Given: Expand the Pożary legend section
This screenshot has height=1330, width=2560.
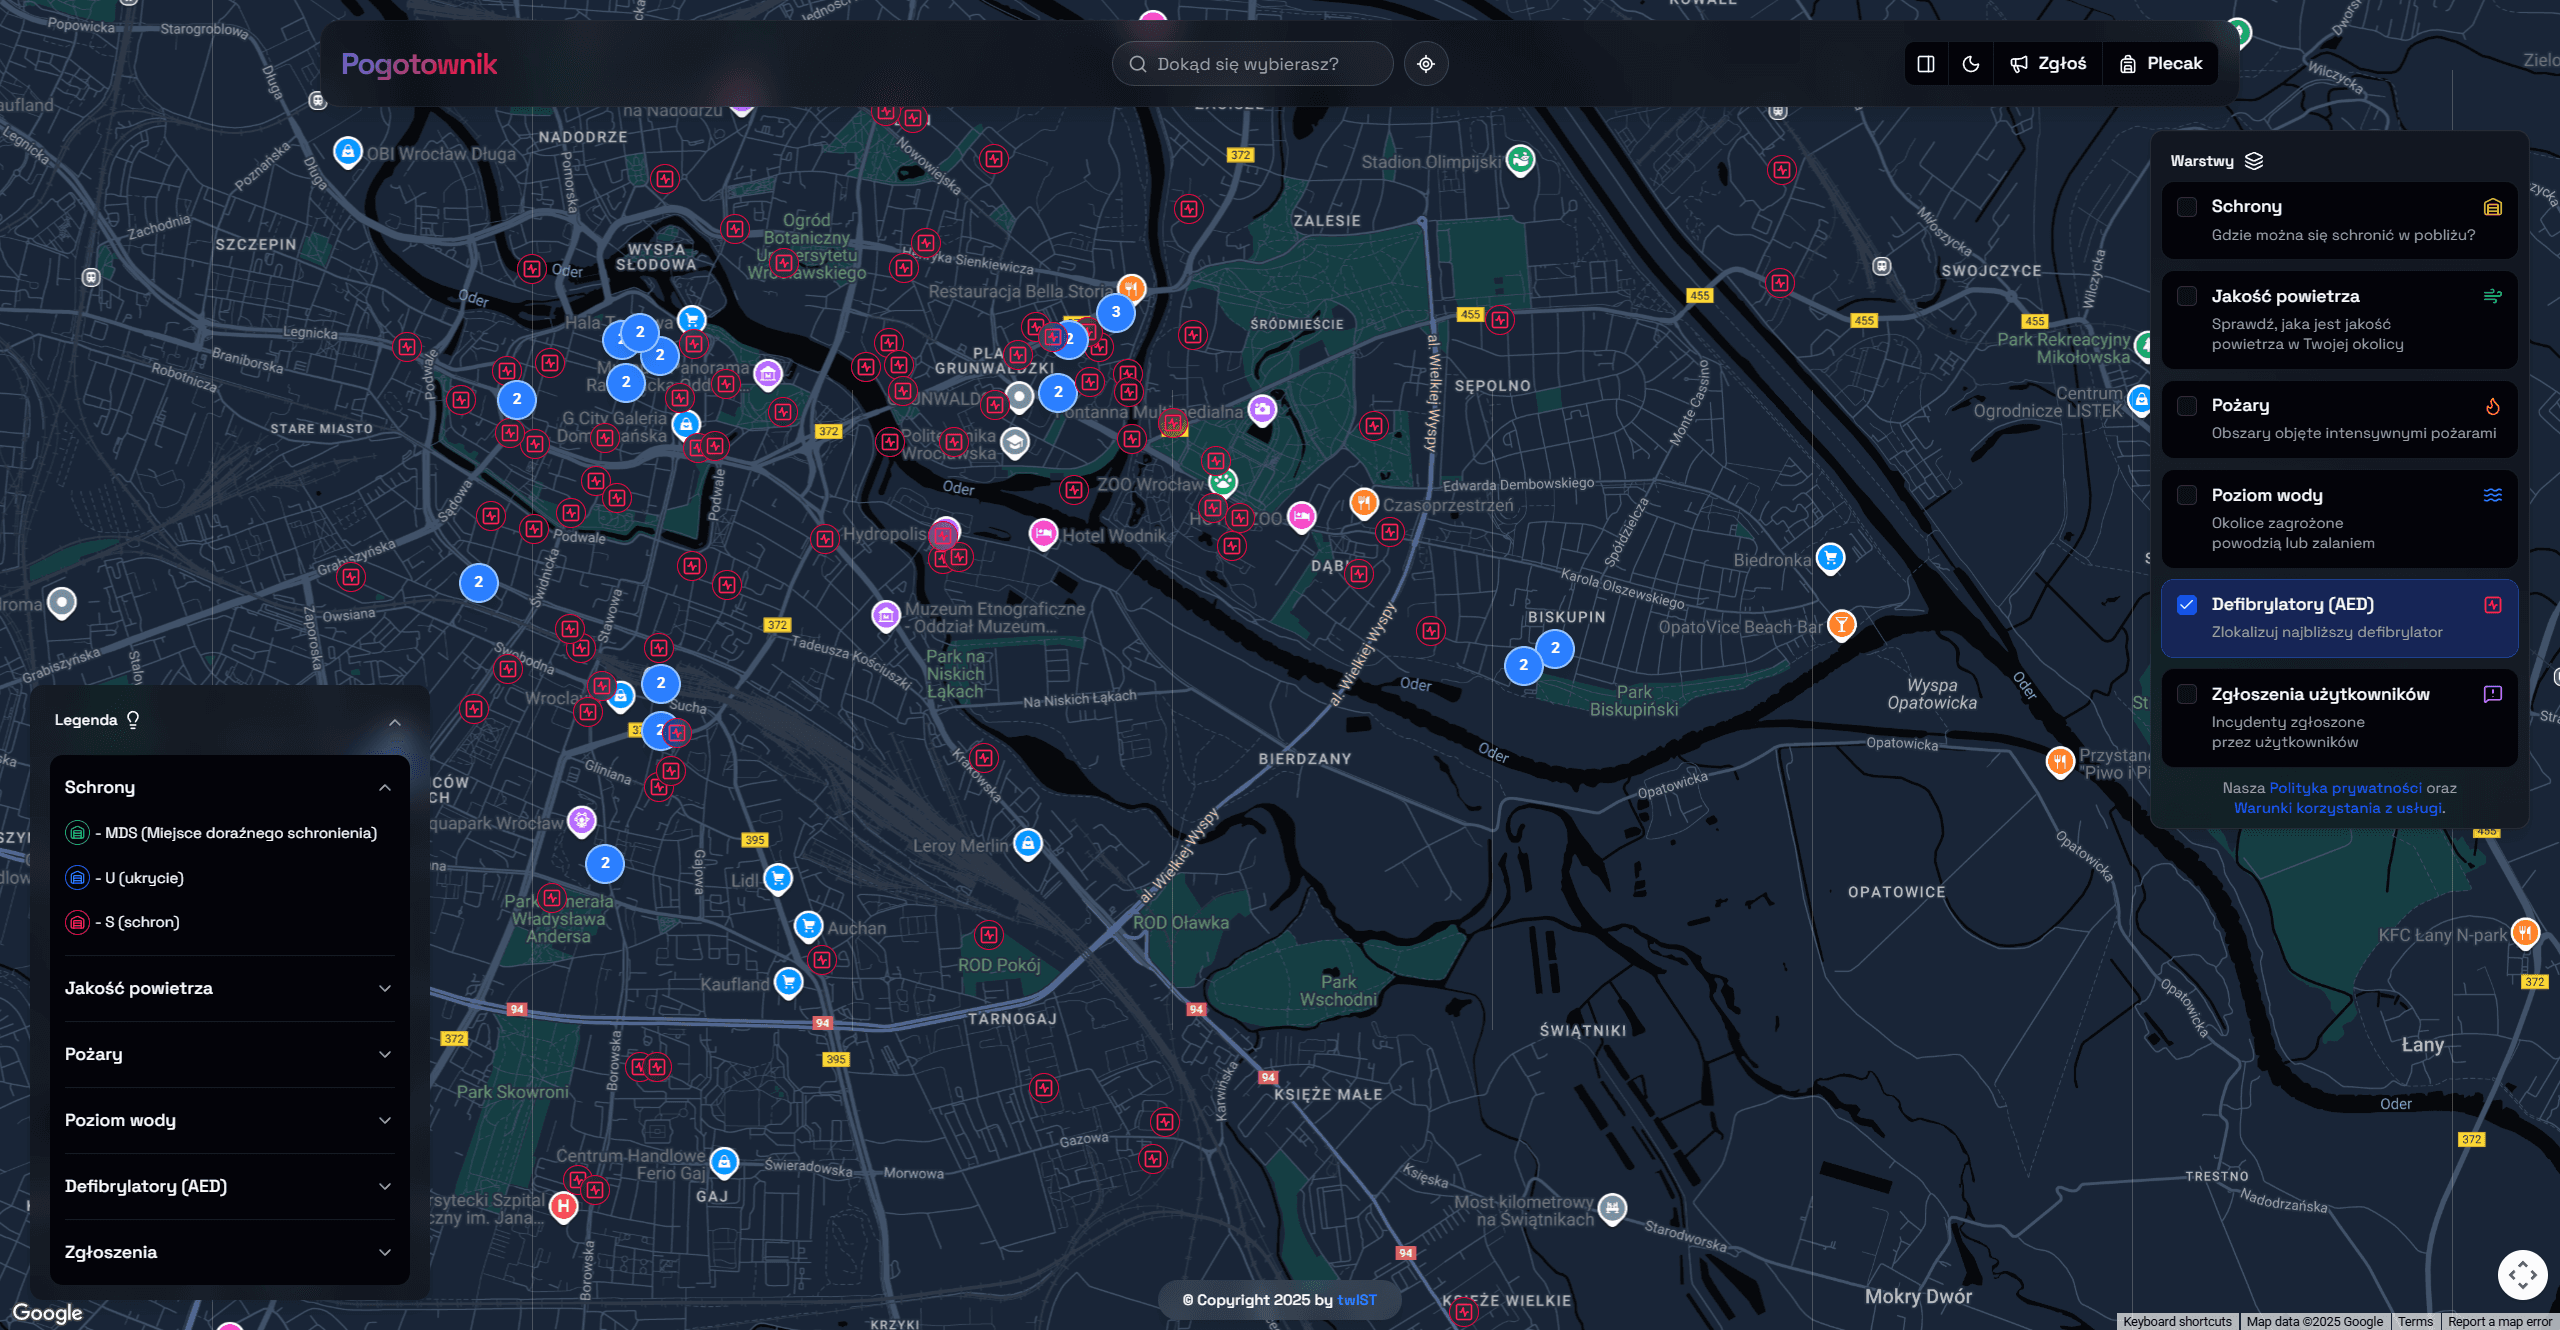Looking at the screenshot, I should pyautogui.click(x=229, y=1055).
